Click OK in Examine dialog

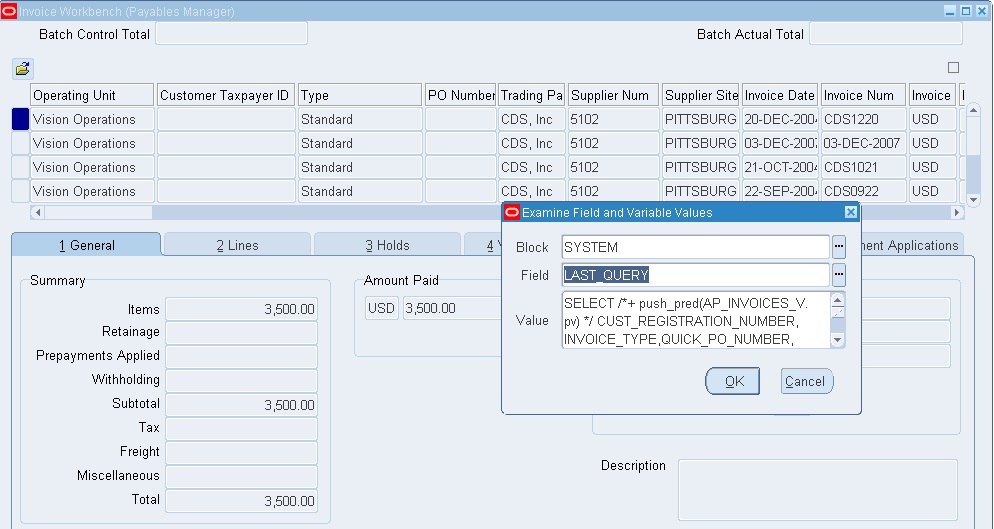pos(733,381)
